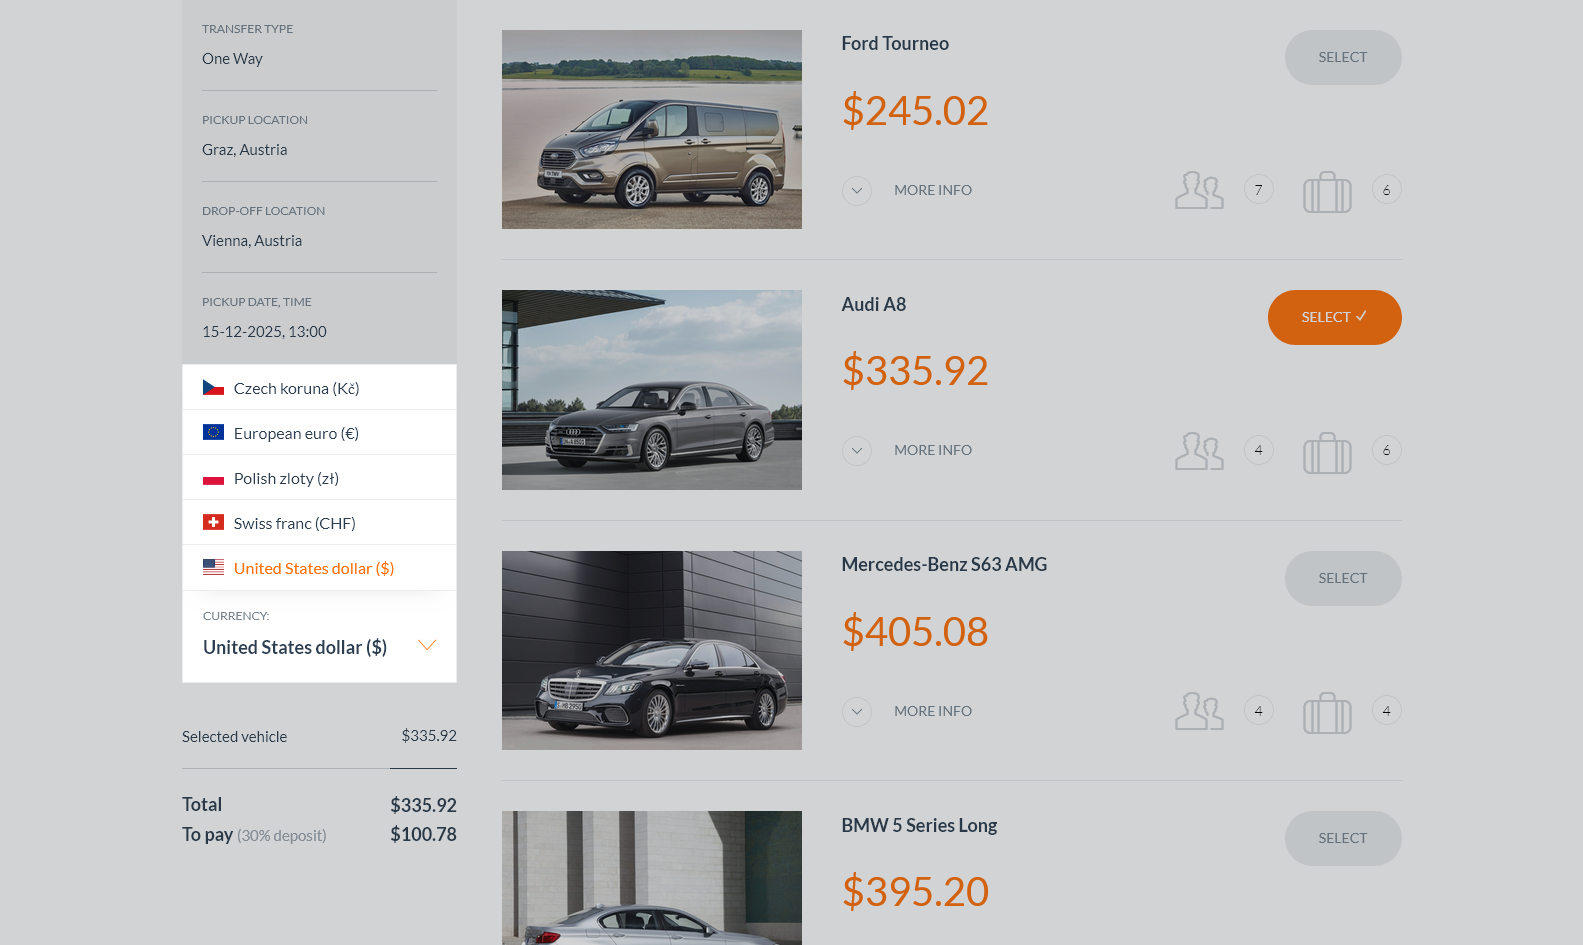Click the luggage icon for Mercedes-Benz S63 AMG
This screenshot has width=1583, height=945.
[x=1326, y=712]
